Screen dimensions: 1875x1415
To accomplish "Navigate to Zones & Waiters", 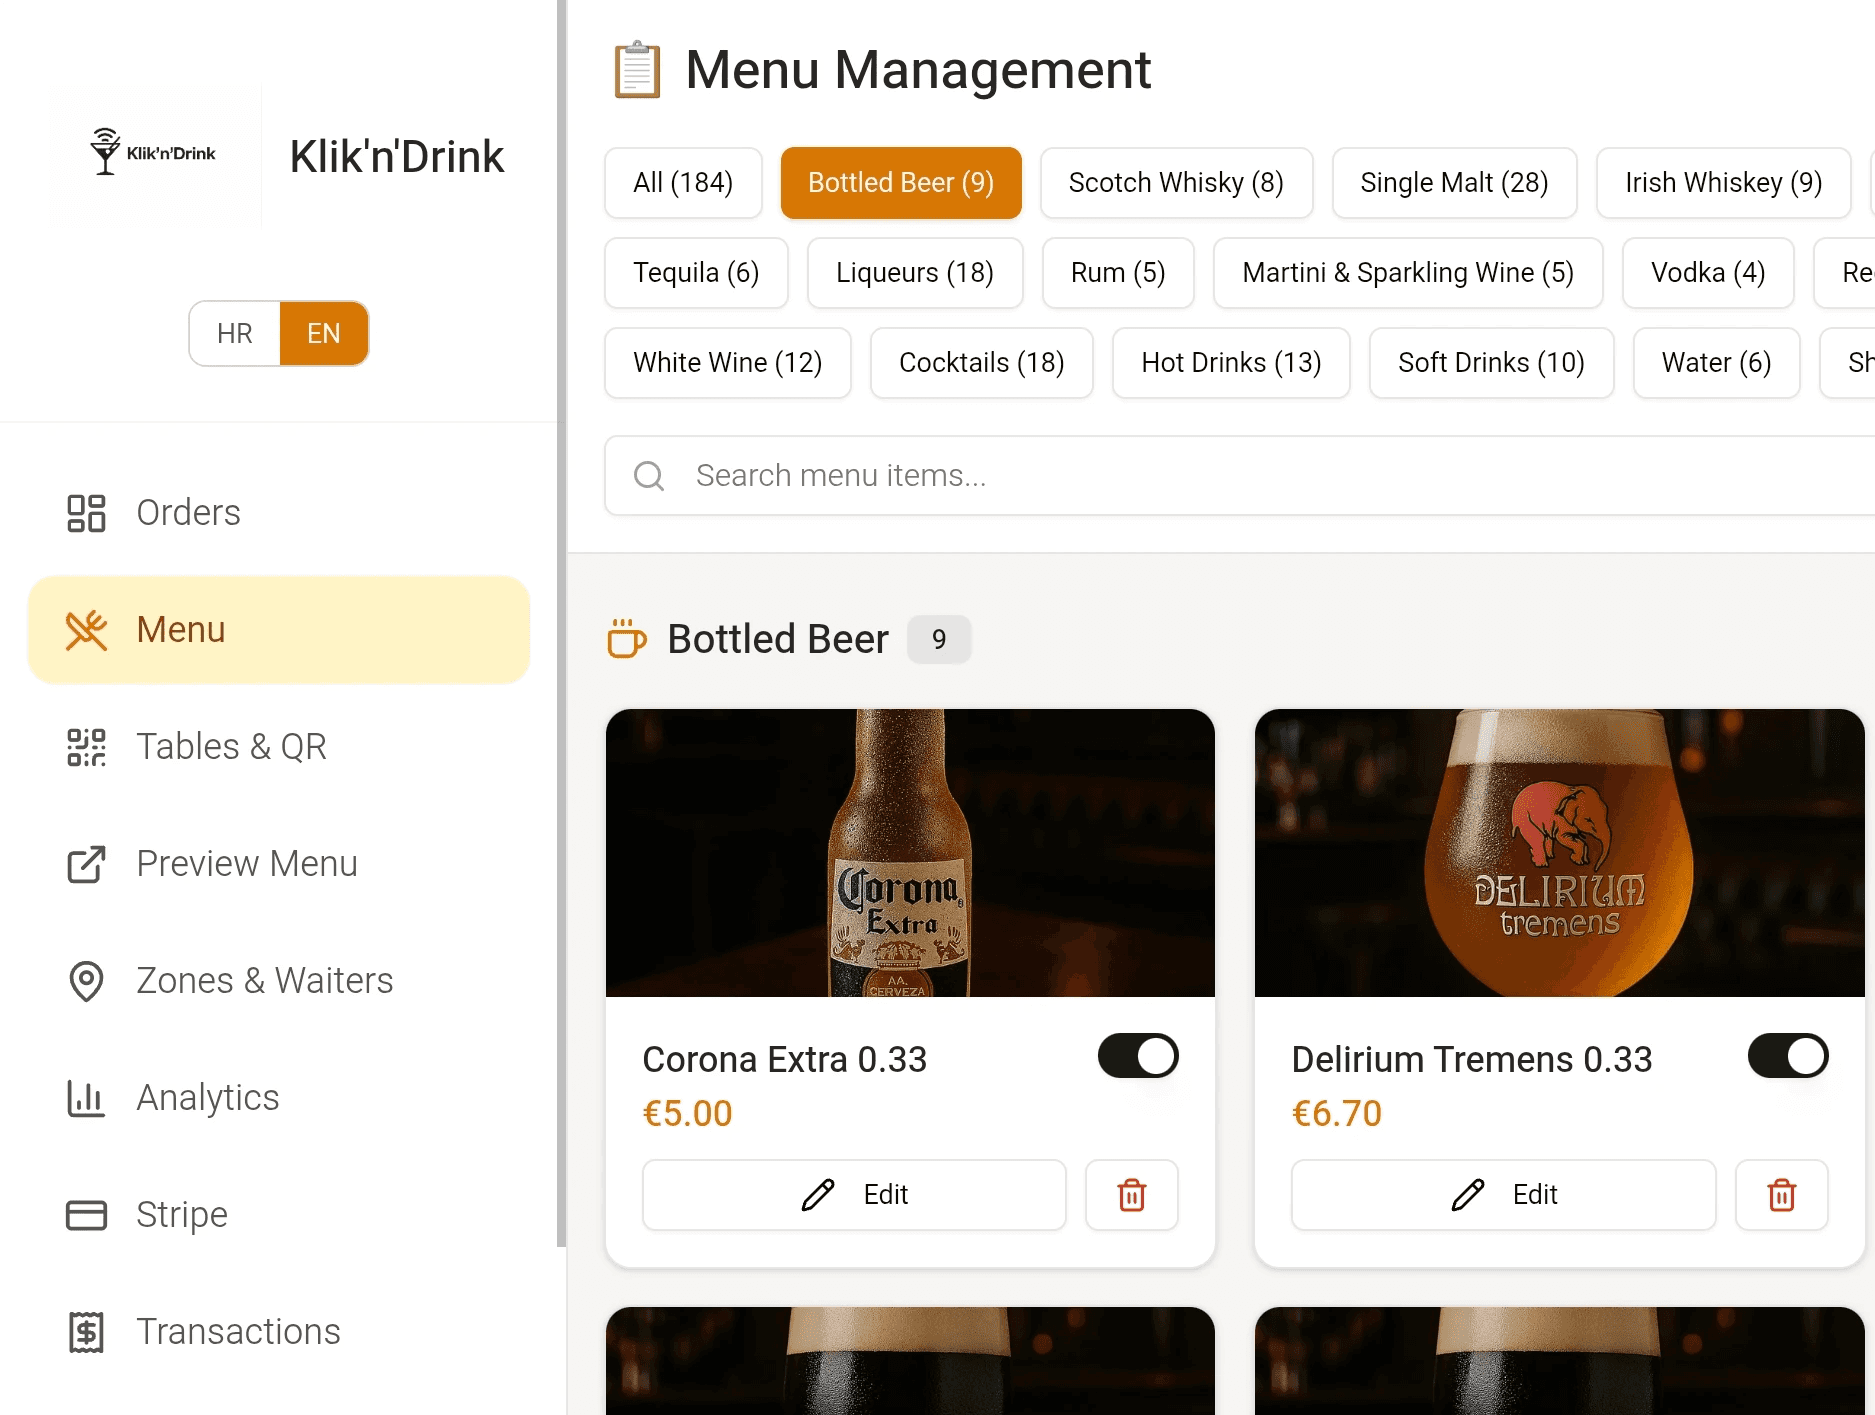I will 279,981.
